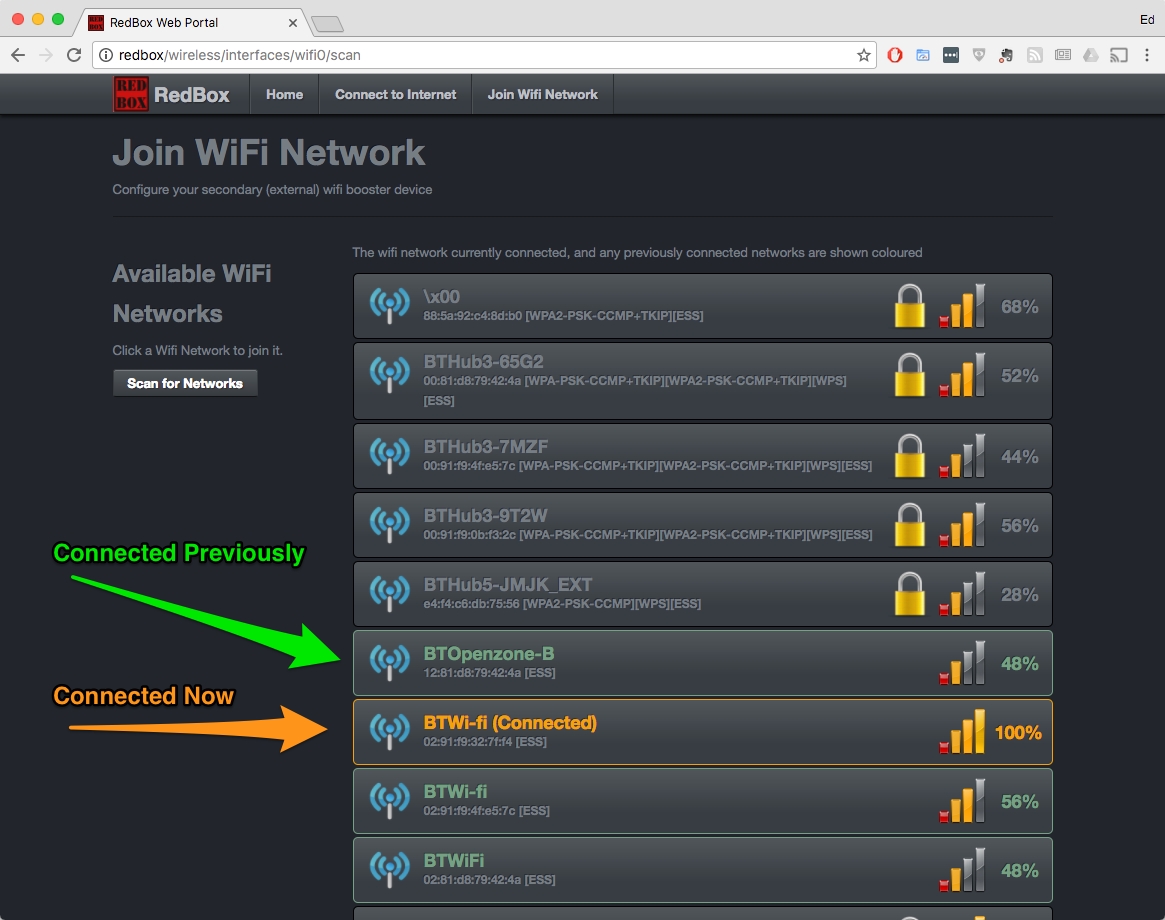This screenshot has width=1165, height=920.
Task: Click padlock icon on BTHub3-7MZF row
Action: (x=909, y=456)
